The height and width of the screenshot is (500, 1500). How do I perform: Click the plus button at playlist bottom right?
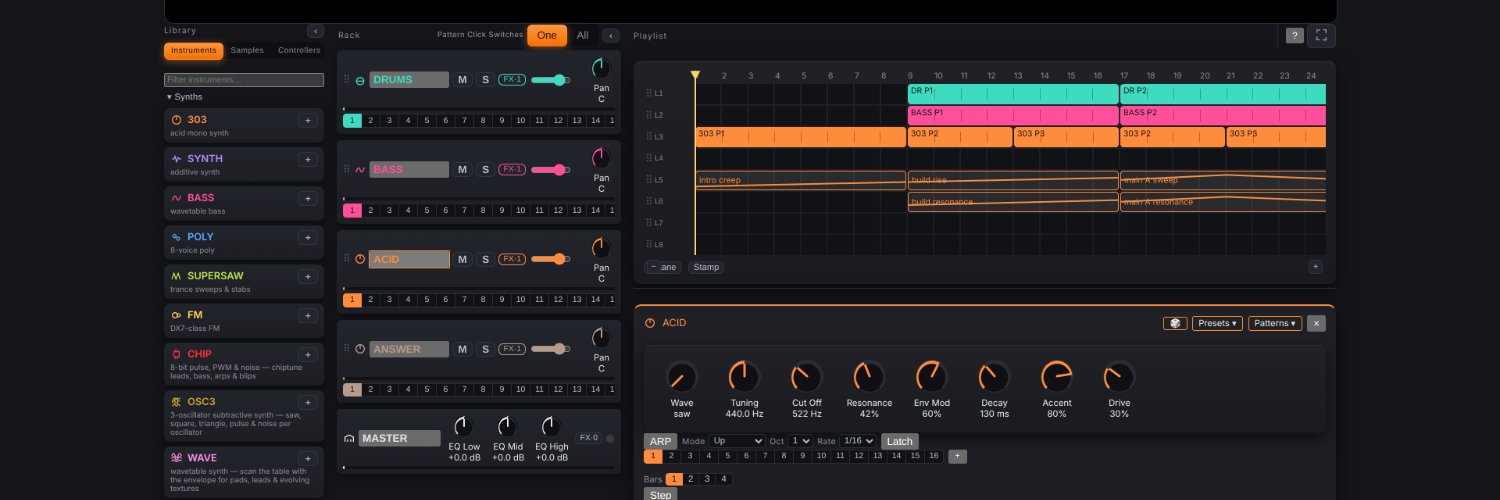point(1315,267)
